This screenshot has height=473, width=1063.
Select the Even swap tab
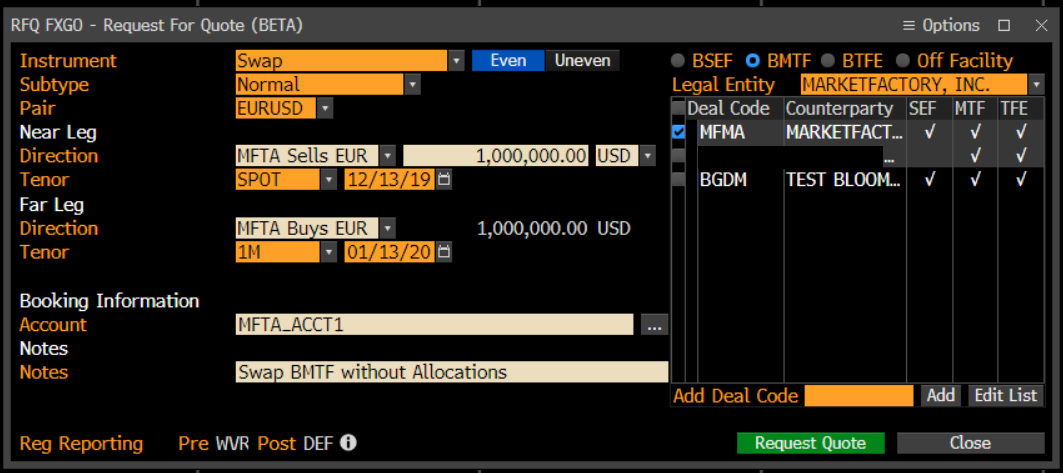tap(508, 61)
